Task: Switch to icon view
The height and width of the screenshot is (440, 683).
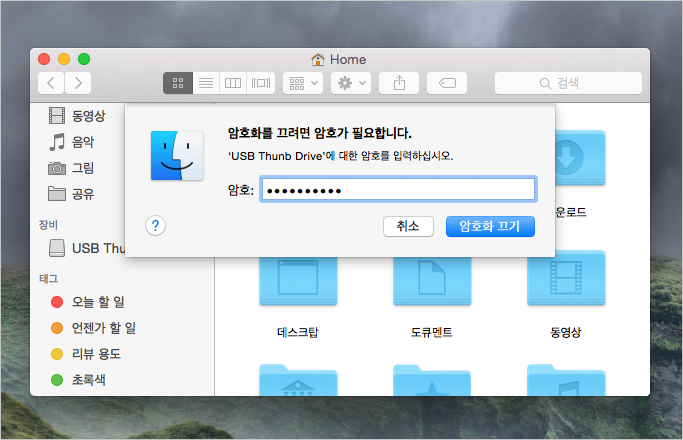Action: pyautogui.click(x=178, y=83)
